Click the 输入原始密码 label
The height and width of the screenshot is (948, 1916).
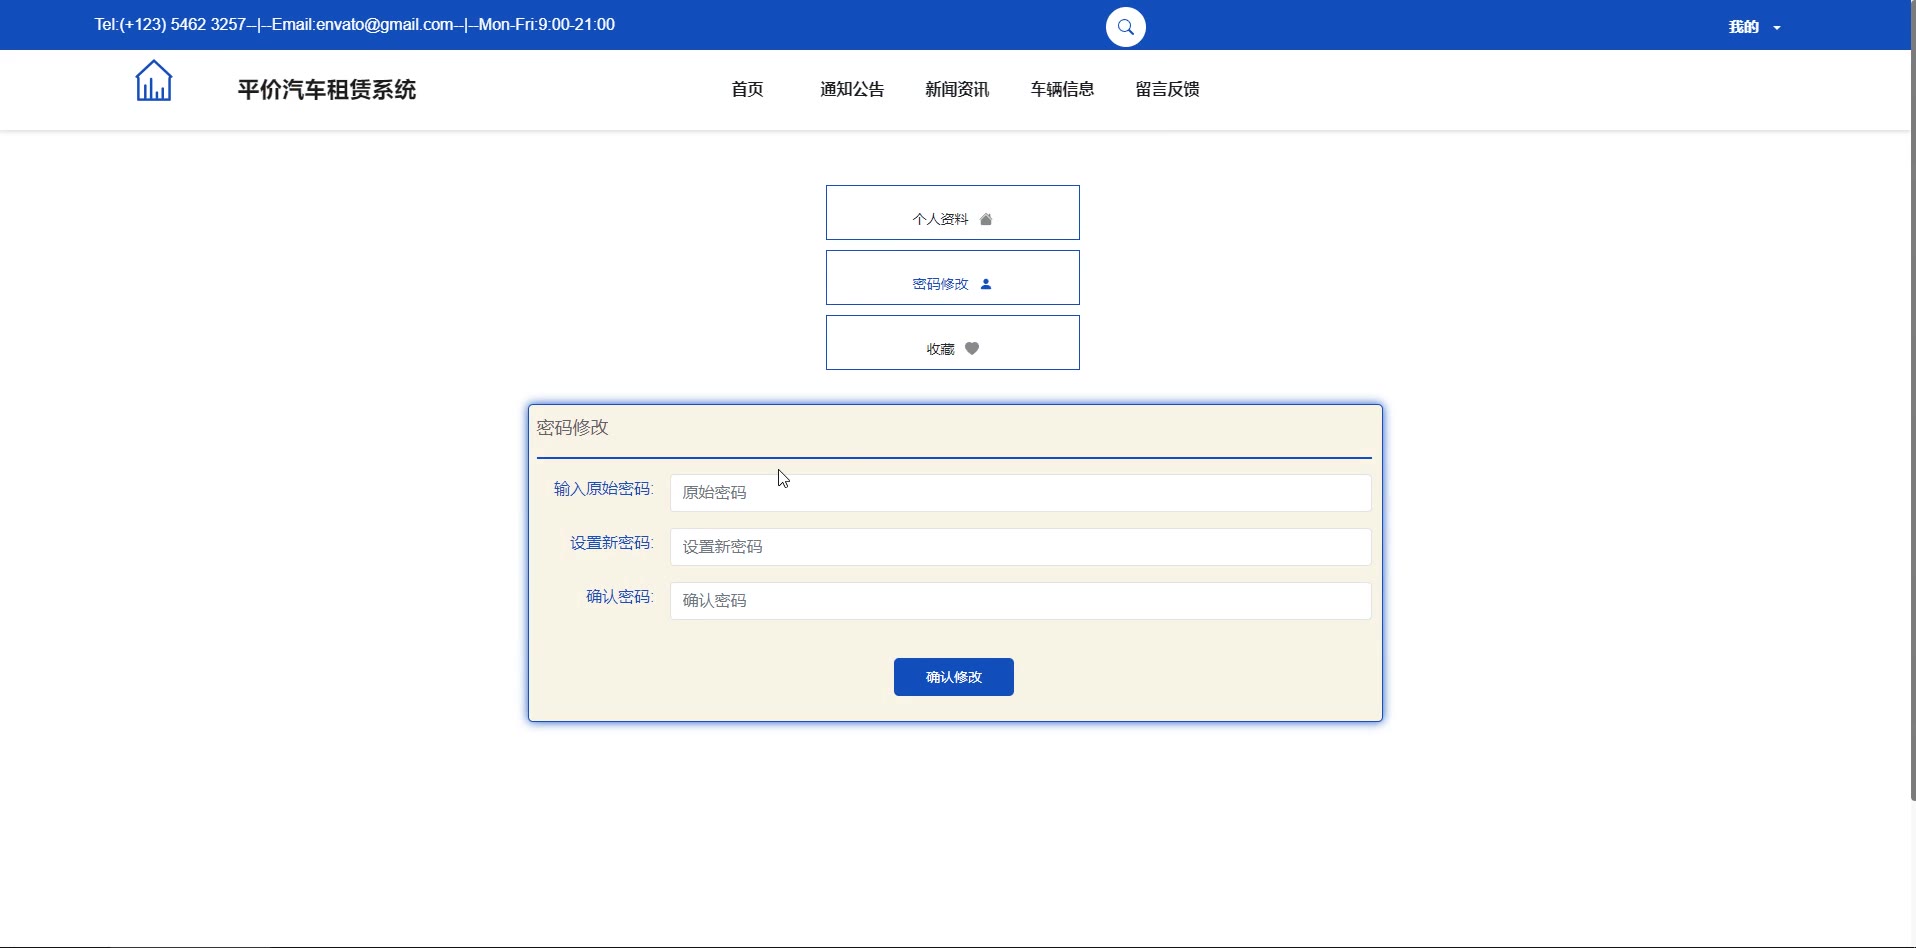coord(603,489)
